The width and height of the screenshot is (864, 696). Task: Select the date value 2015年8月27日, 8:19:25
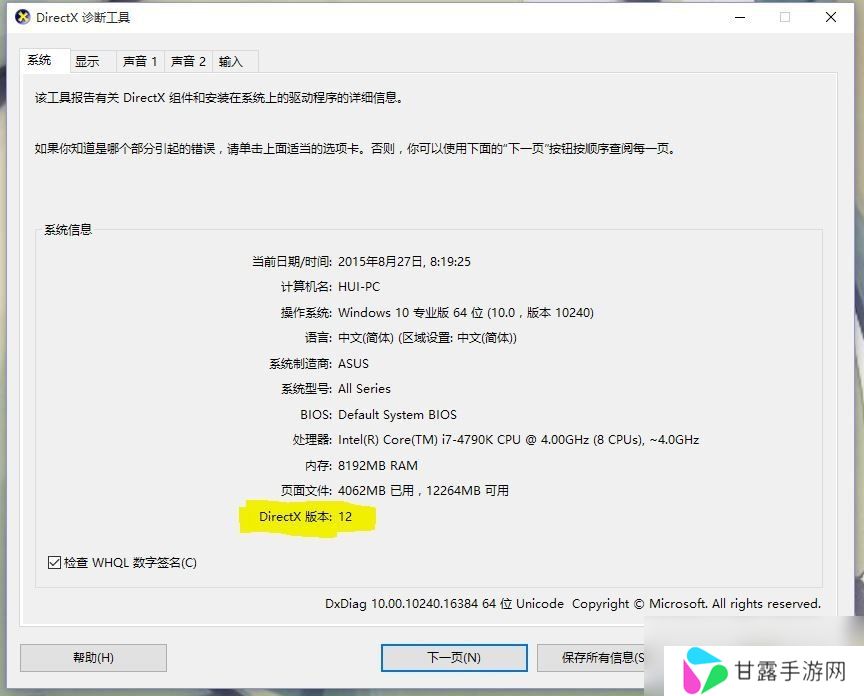404,261
